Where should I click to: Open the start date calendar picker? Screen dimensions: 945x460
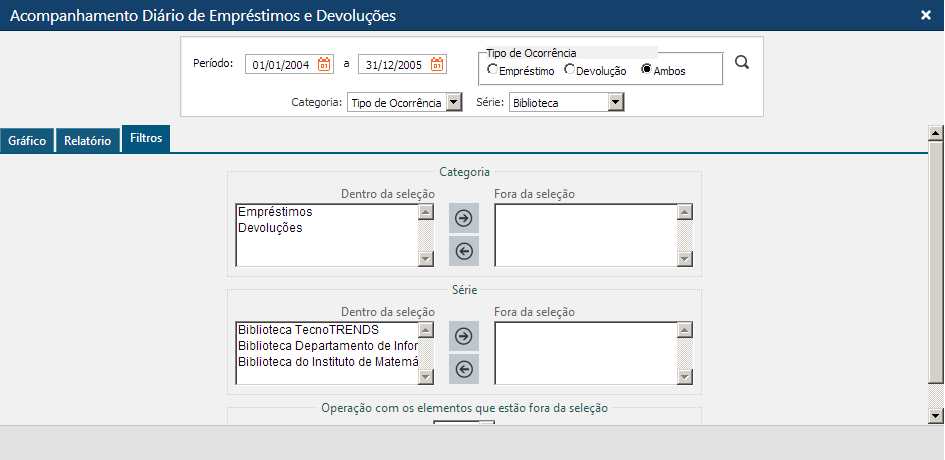[324, 64]
